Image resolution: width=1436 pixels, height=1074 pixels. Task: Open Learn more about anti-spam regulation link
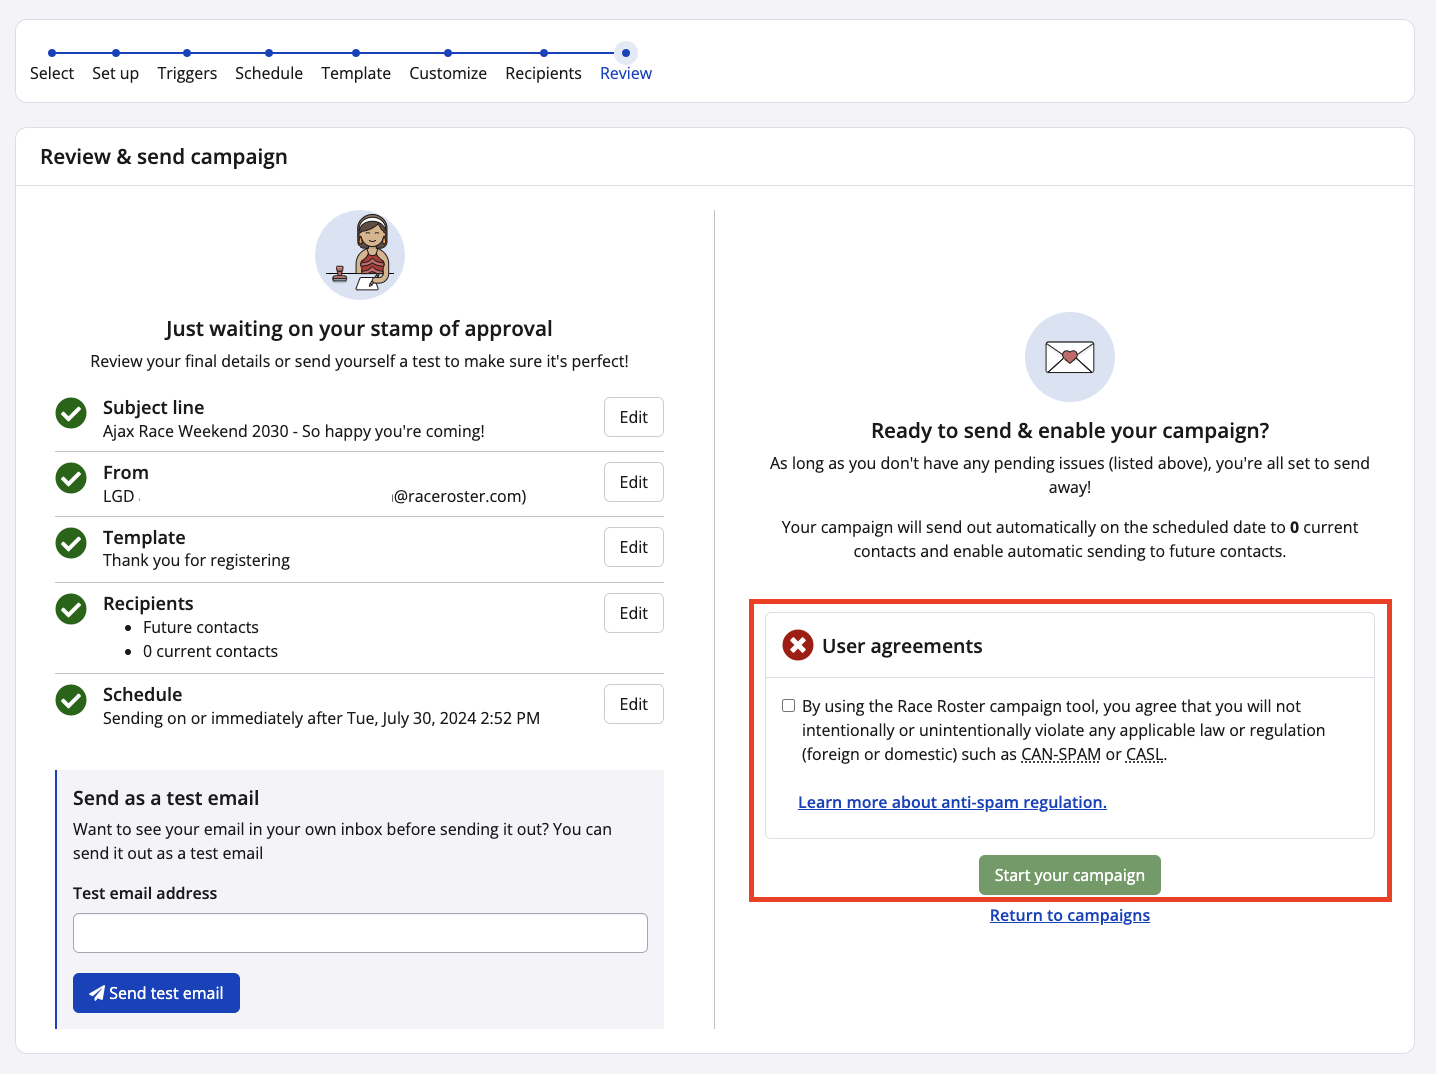tap(952, 802)
